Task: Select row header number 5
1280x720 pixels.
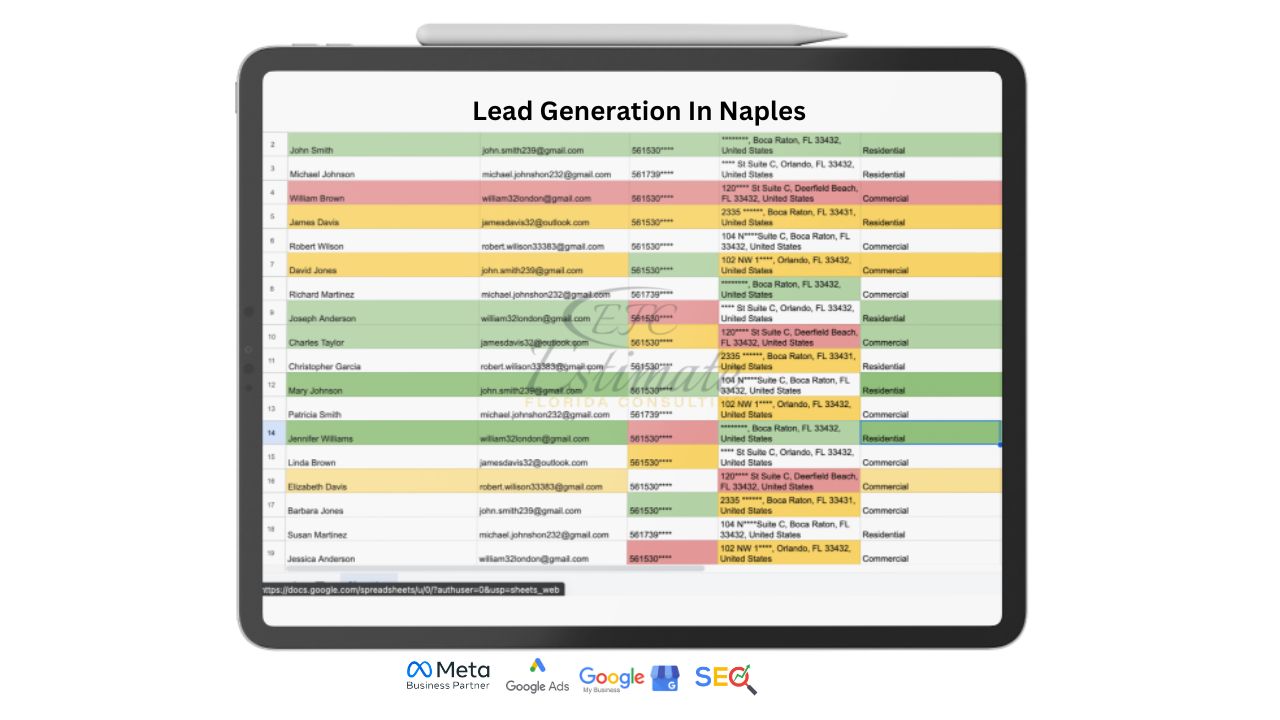Action: pos(274,217)
